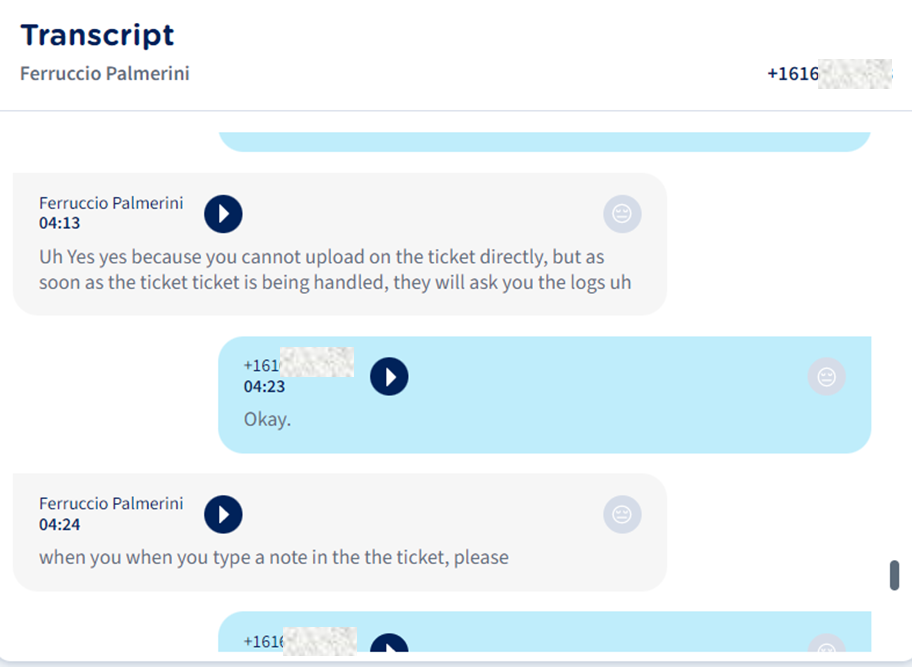Click 'type a note in the ticket' message

273,557
